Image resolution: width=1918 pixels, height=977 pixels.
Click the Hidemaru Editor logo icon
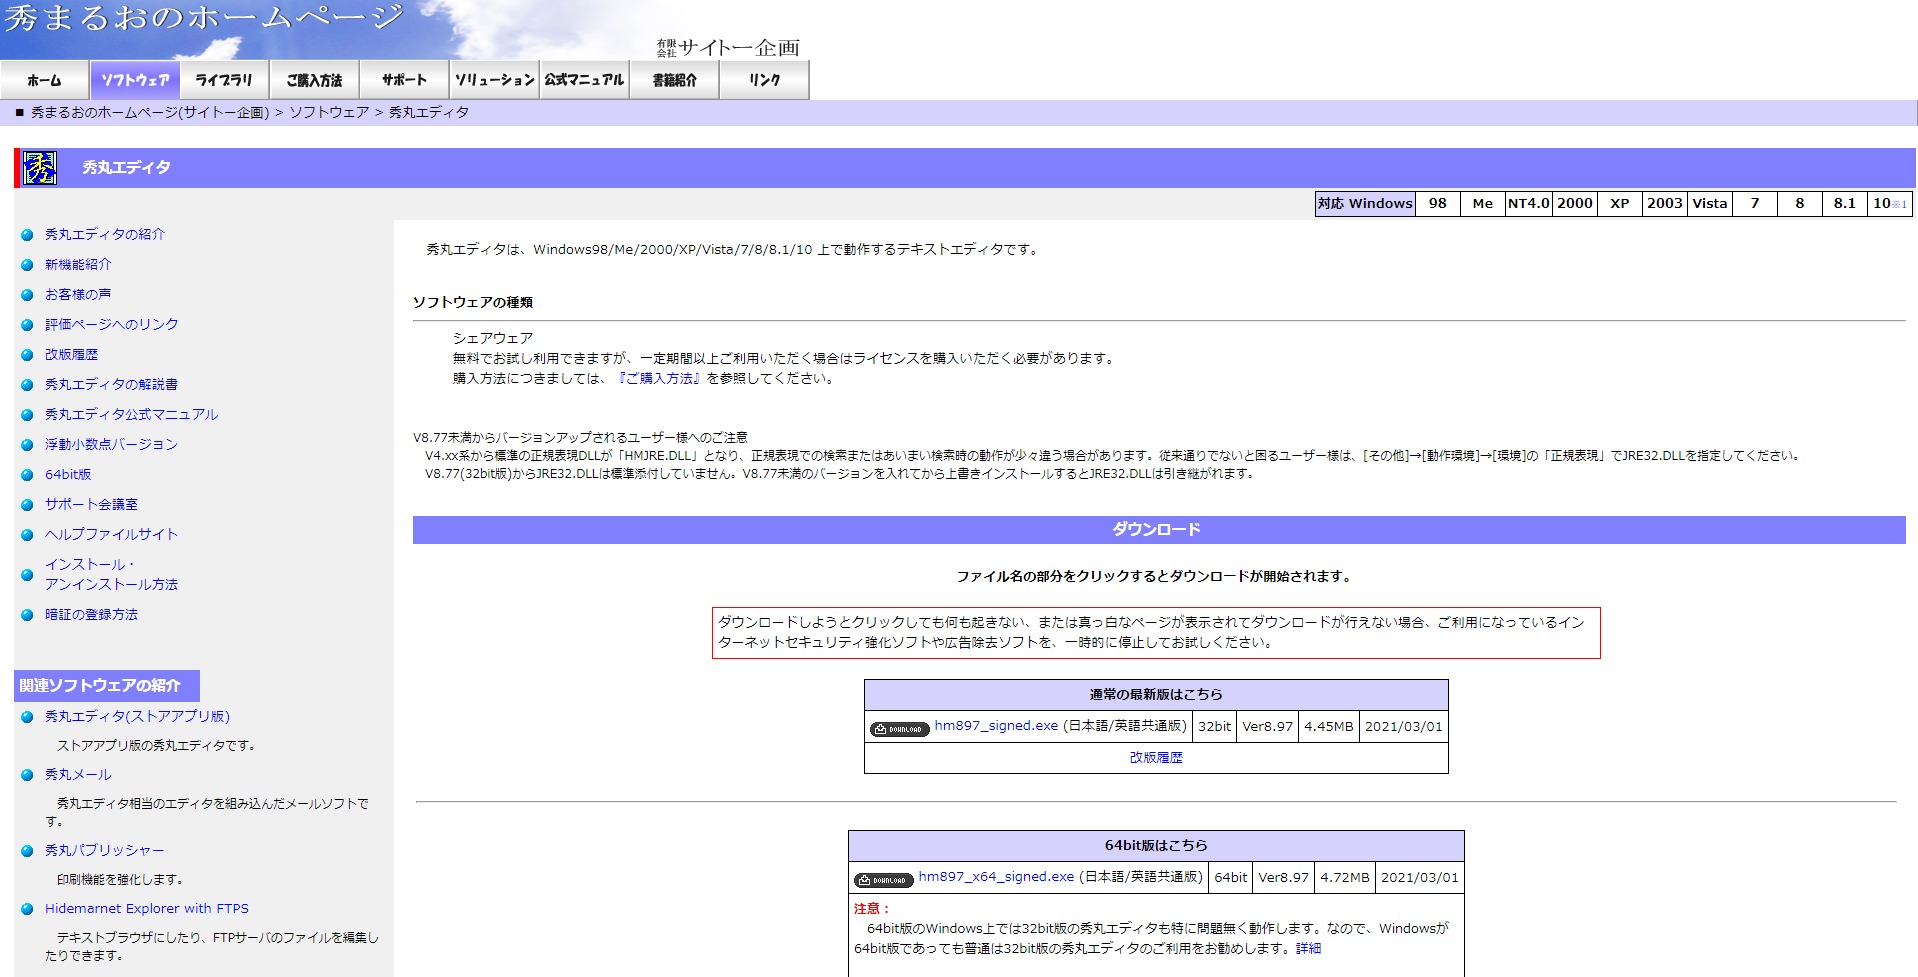tap(40, 168)
